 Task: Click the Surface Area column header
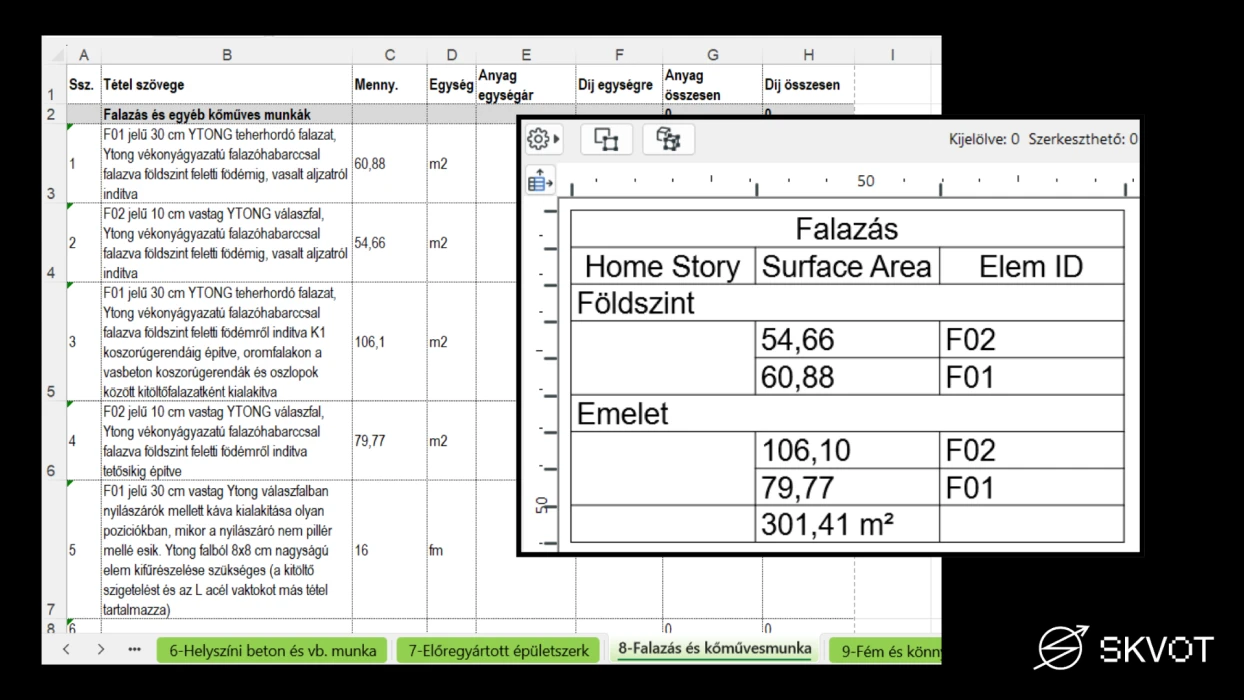point(846,267)
